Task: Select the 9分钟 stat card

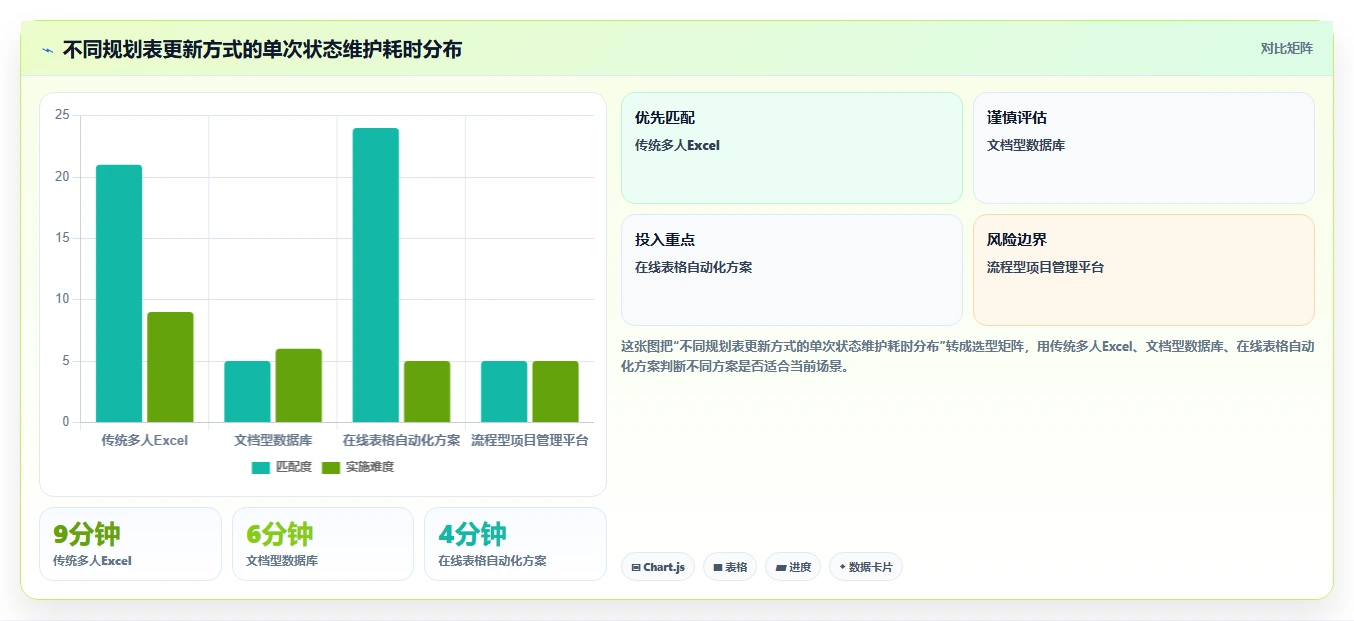Action: pyautogui.click(x=130, y=544)
